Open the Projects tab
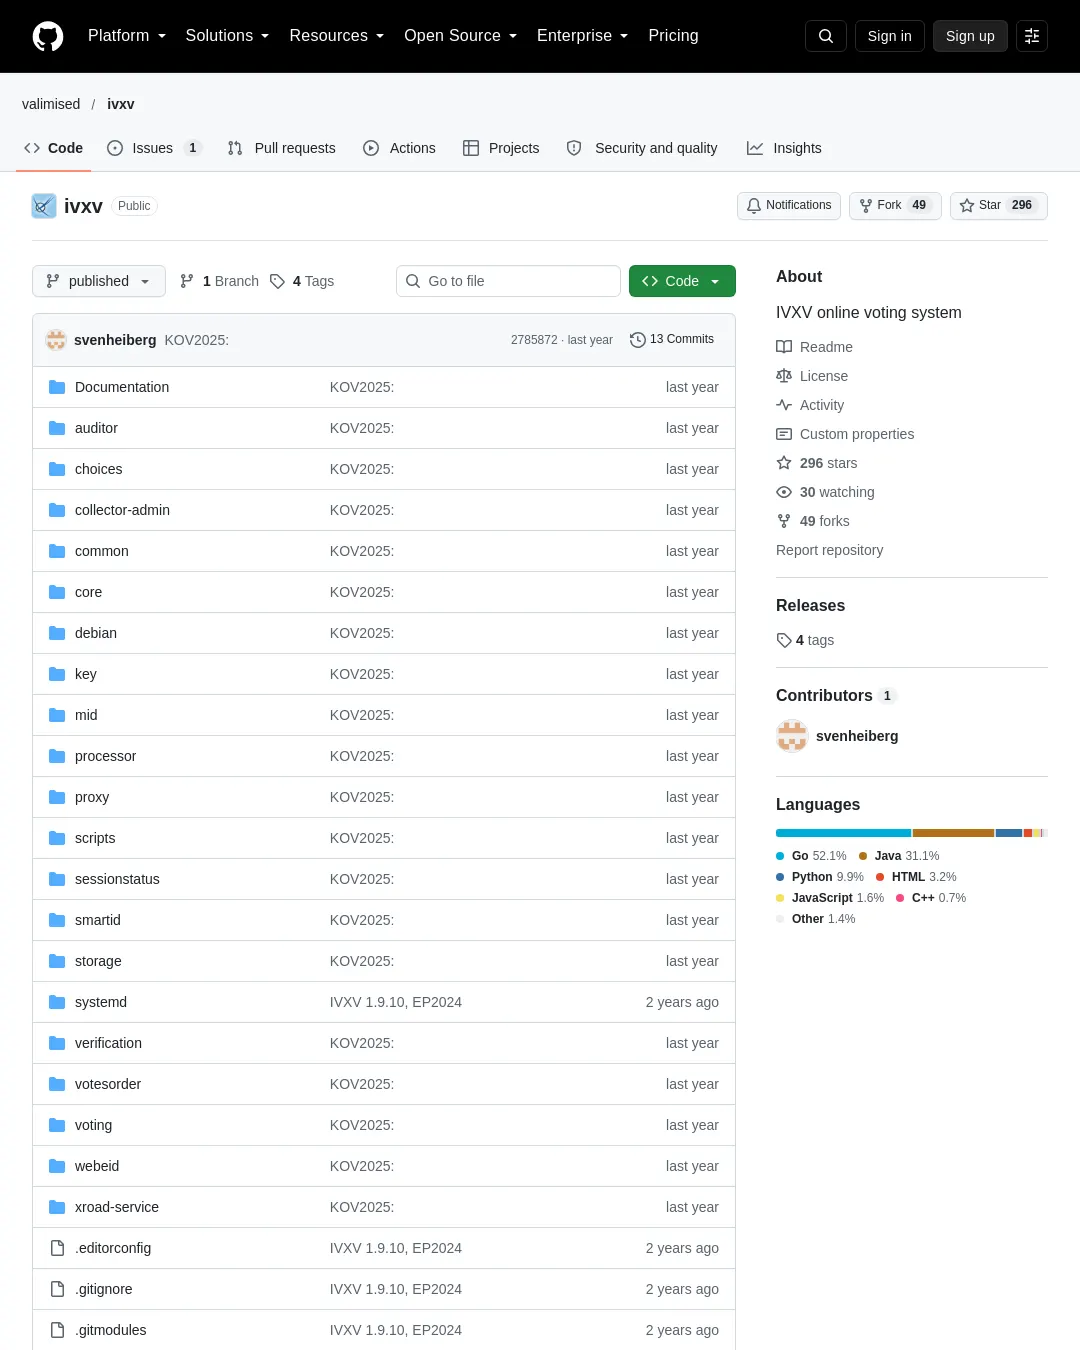Image resolution: width=1080 pixels, height=1350 pixels. coord(501,148)
